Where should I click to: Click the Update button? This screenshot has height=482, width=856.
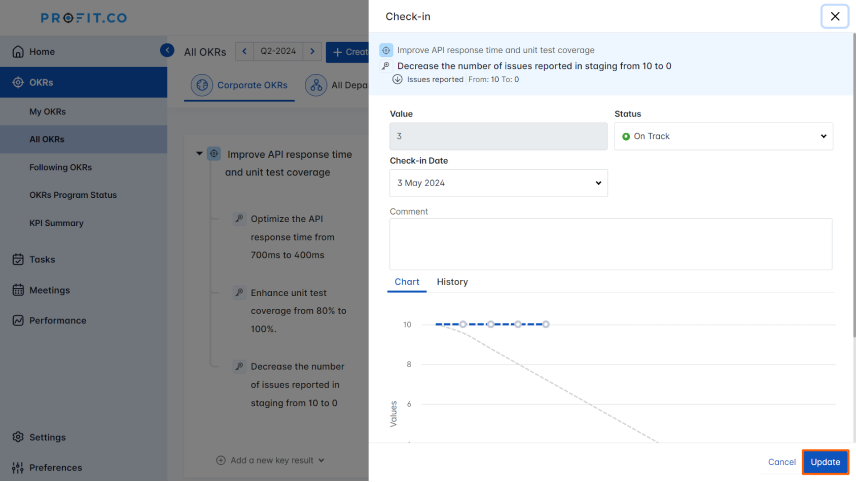[825, 462]
